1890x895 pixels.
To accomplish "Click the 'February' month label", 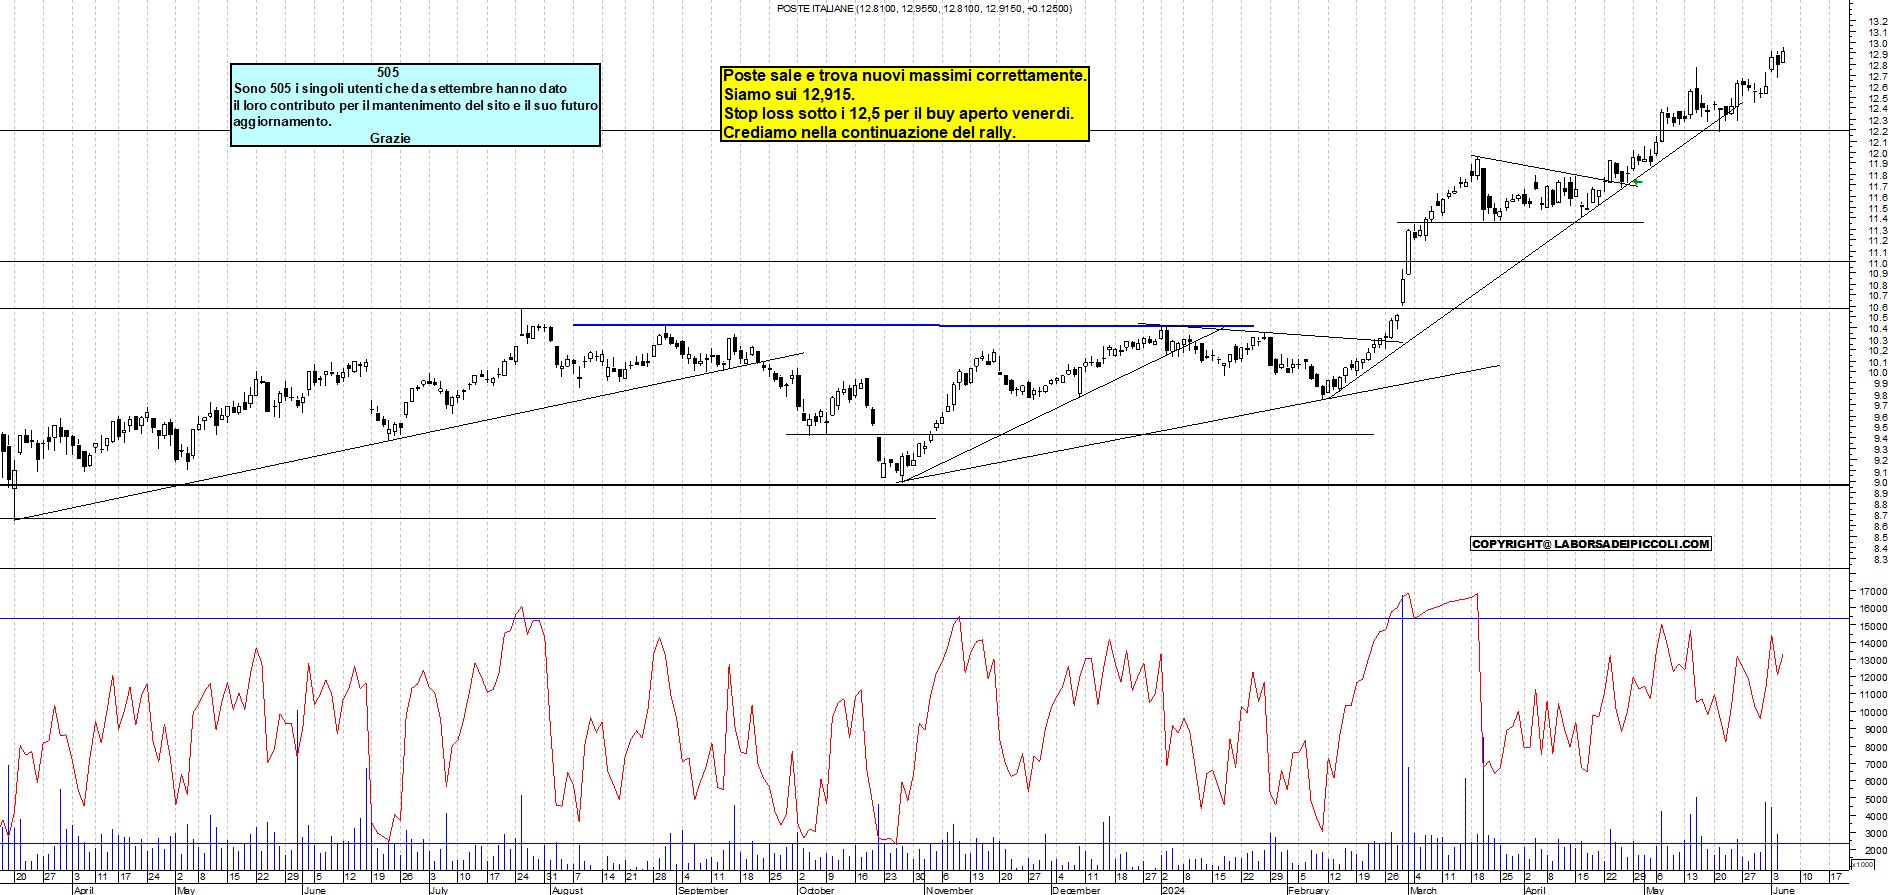I will point(1309,890).
